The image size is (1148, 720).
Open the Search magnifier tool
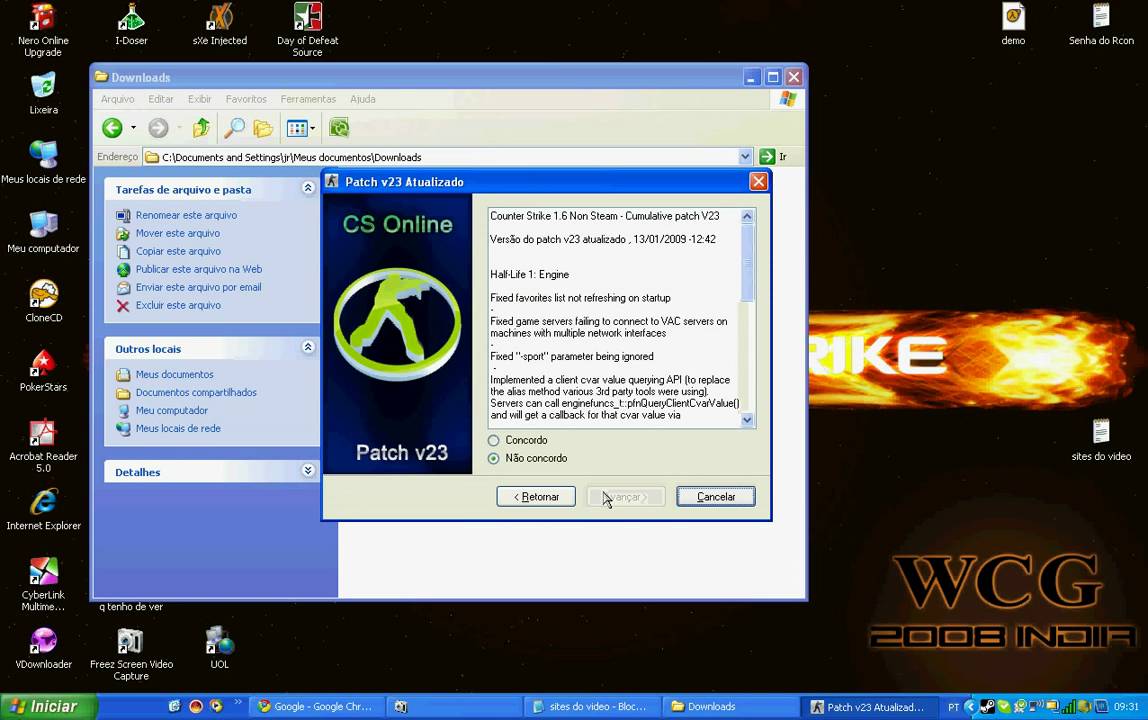[x=234, y=128]
